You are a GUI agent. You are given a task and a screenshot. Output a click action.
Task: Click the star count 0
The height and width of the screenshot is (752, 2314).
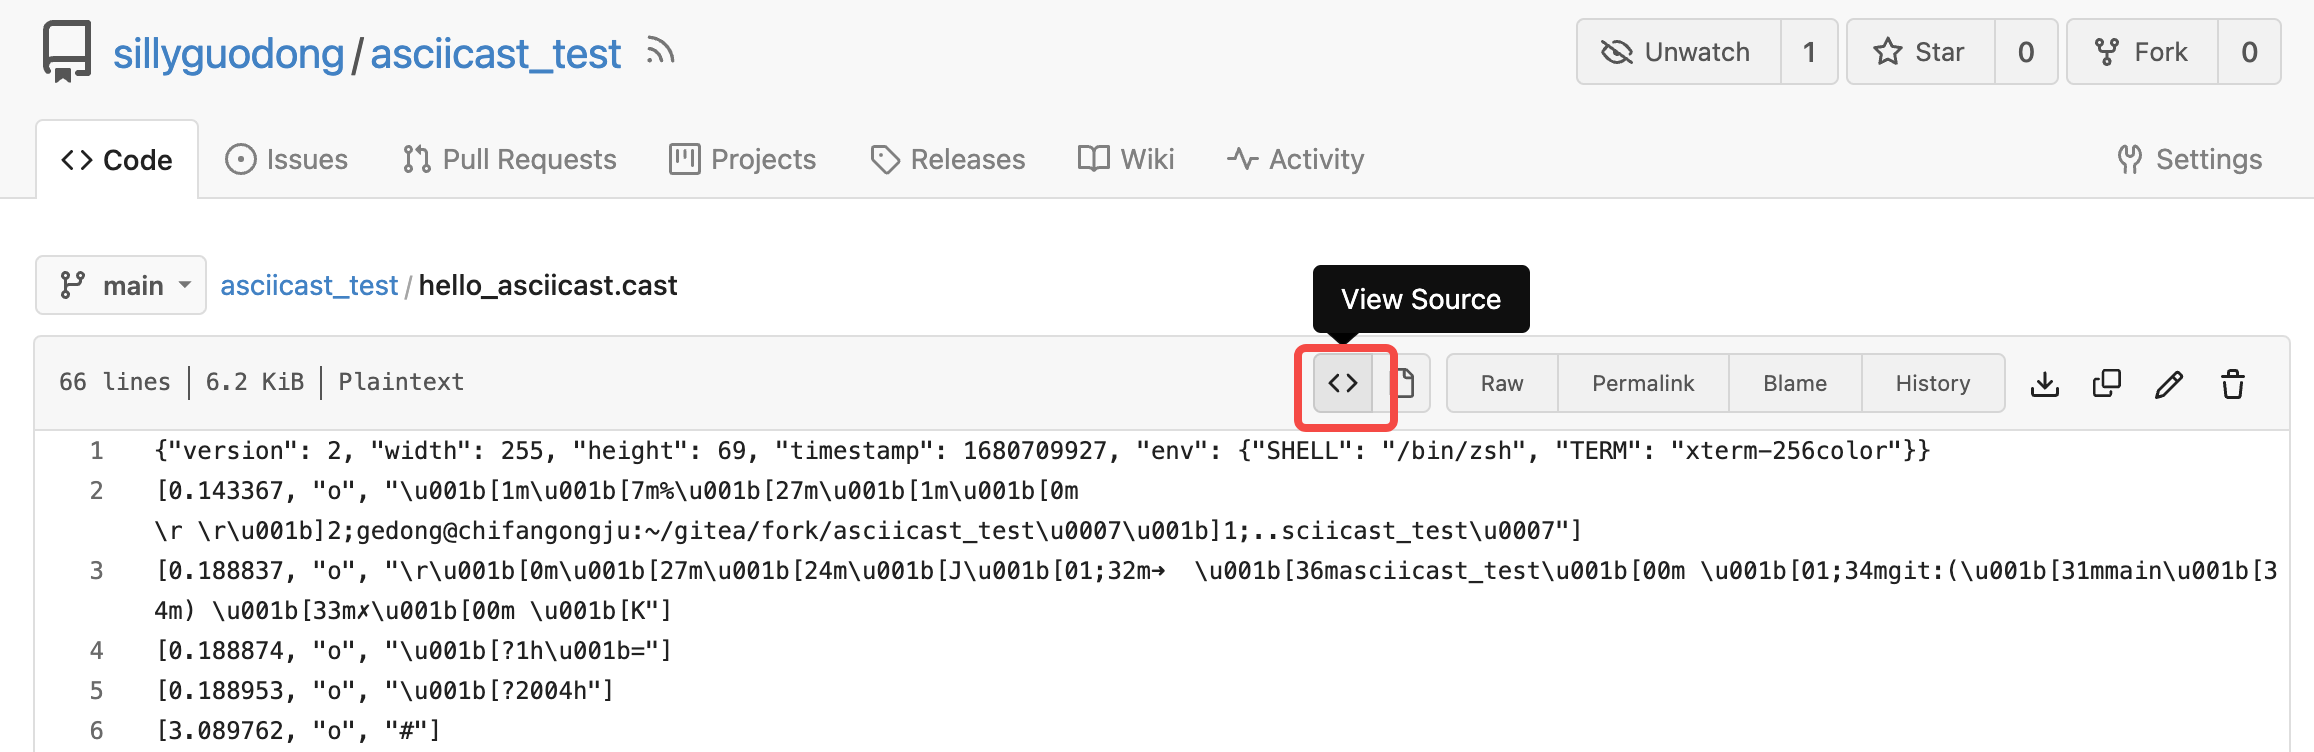[2026, 52]
